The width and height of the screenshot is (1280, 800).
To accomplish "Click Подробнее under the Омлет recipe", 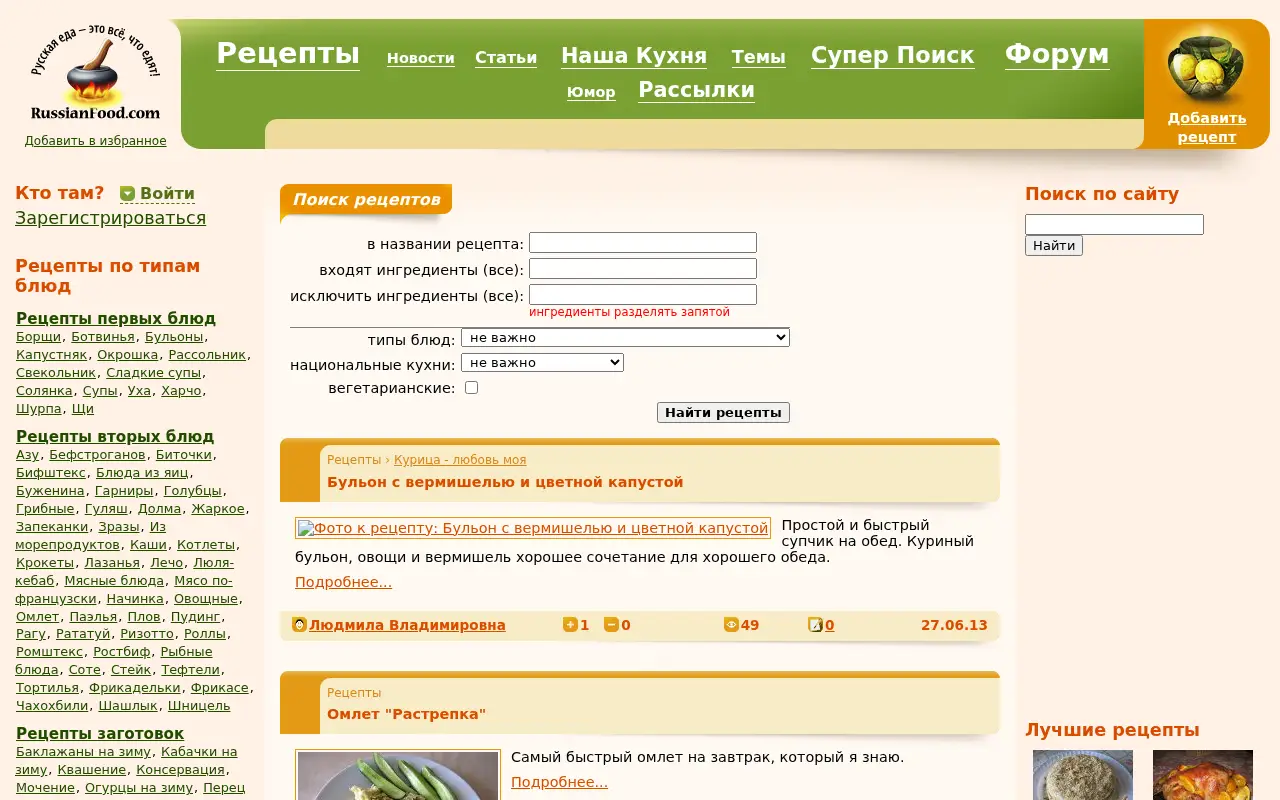I will (559, 782).
